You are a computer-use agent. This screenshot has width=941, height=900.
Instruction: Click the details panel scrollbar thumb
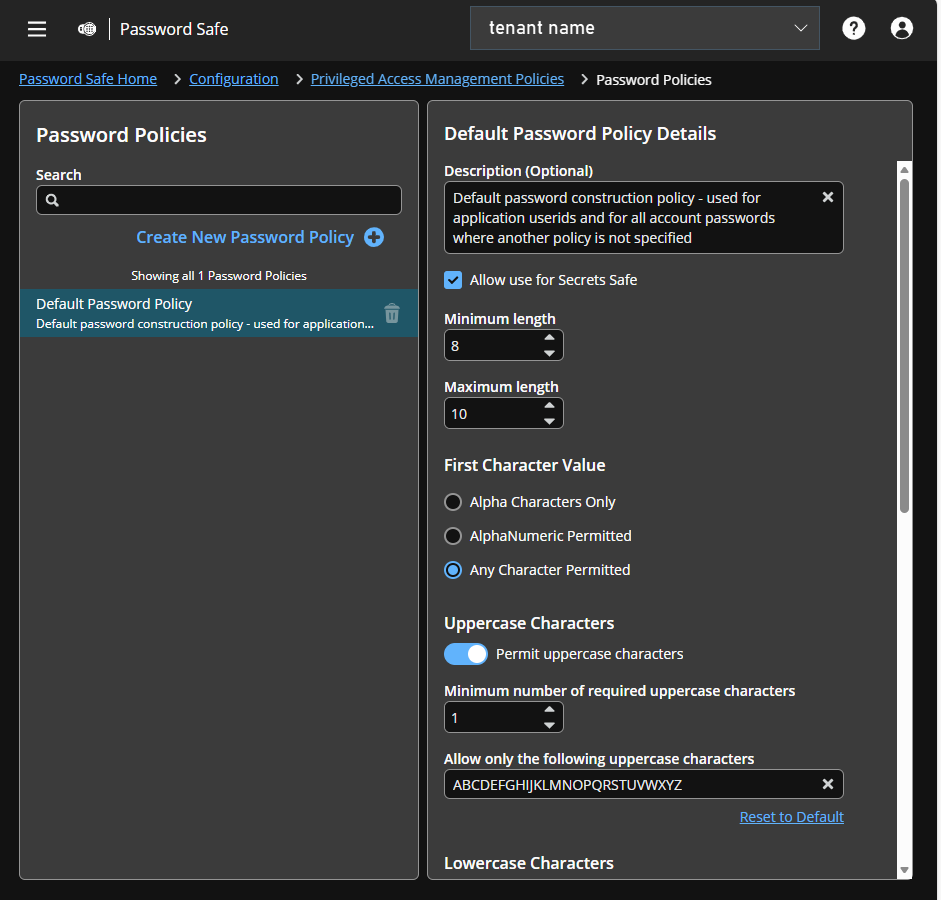coord(904,346)
